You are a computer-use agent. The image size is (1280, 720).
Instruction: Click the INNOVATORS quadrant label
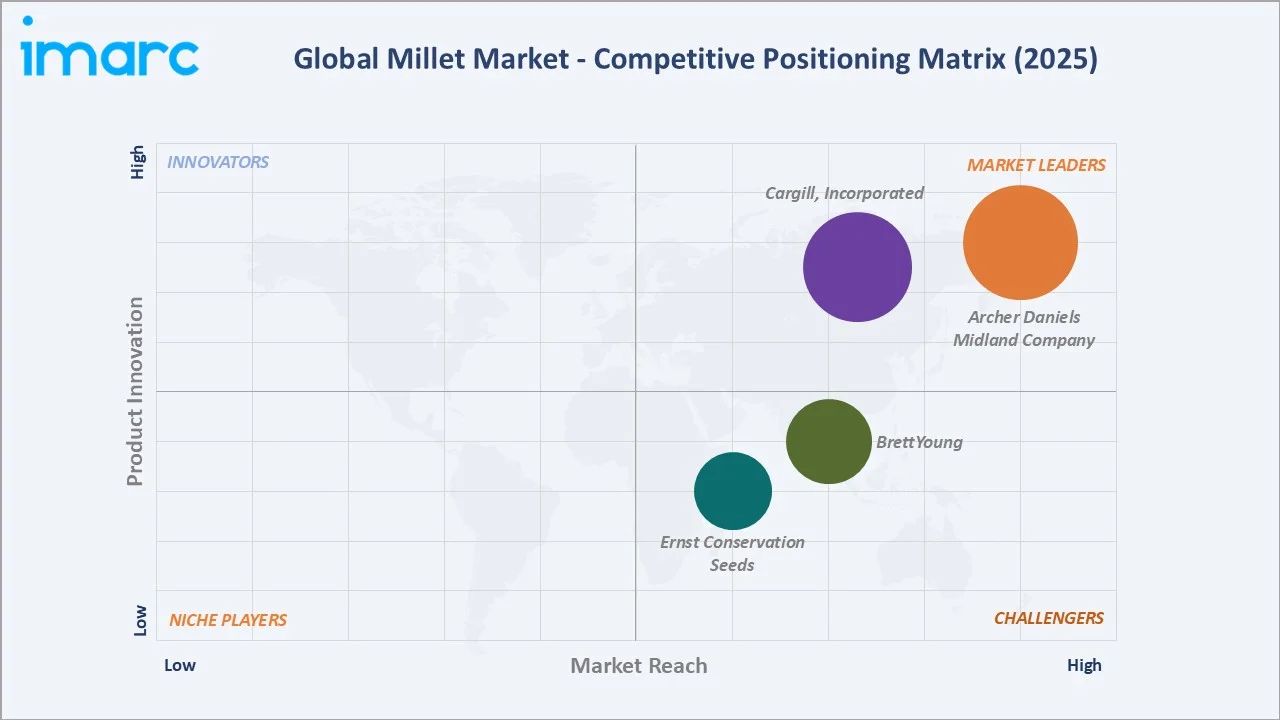click(x=218, y=162)
